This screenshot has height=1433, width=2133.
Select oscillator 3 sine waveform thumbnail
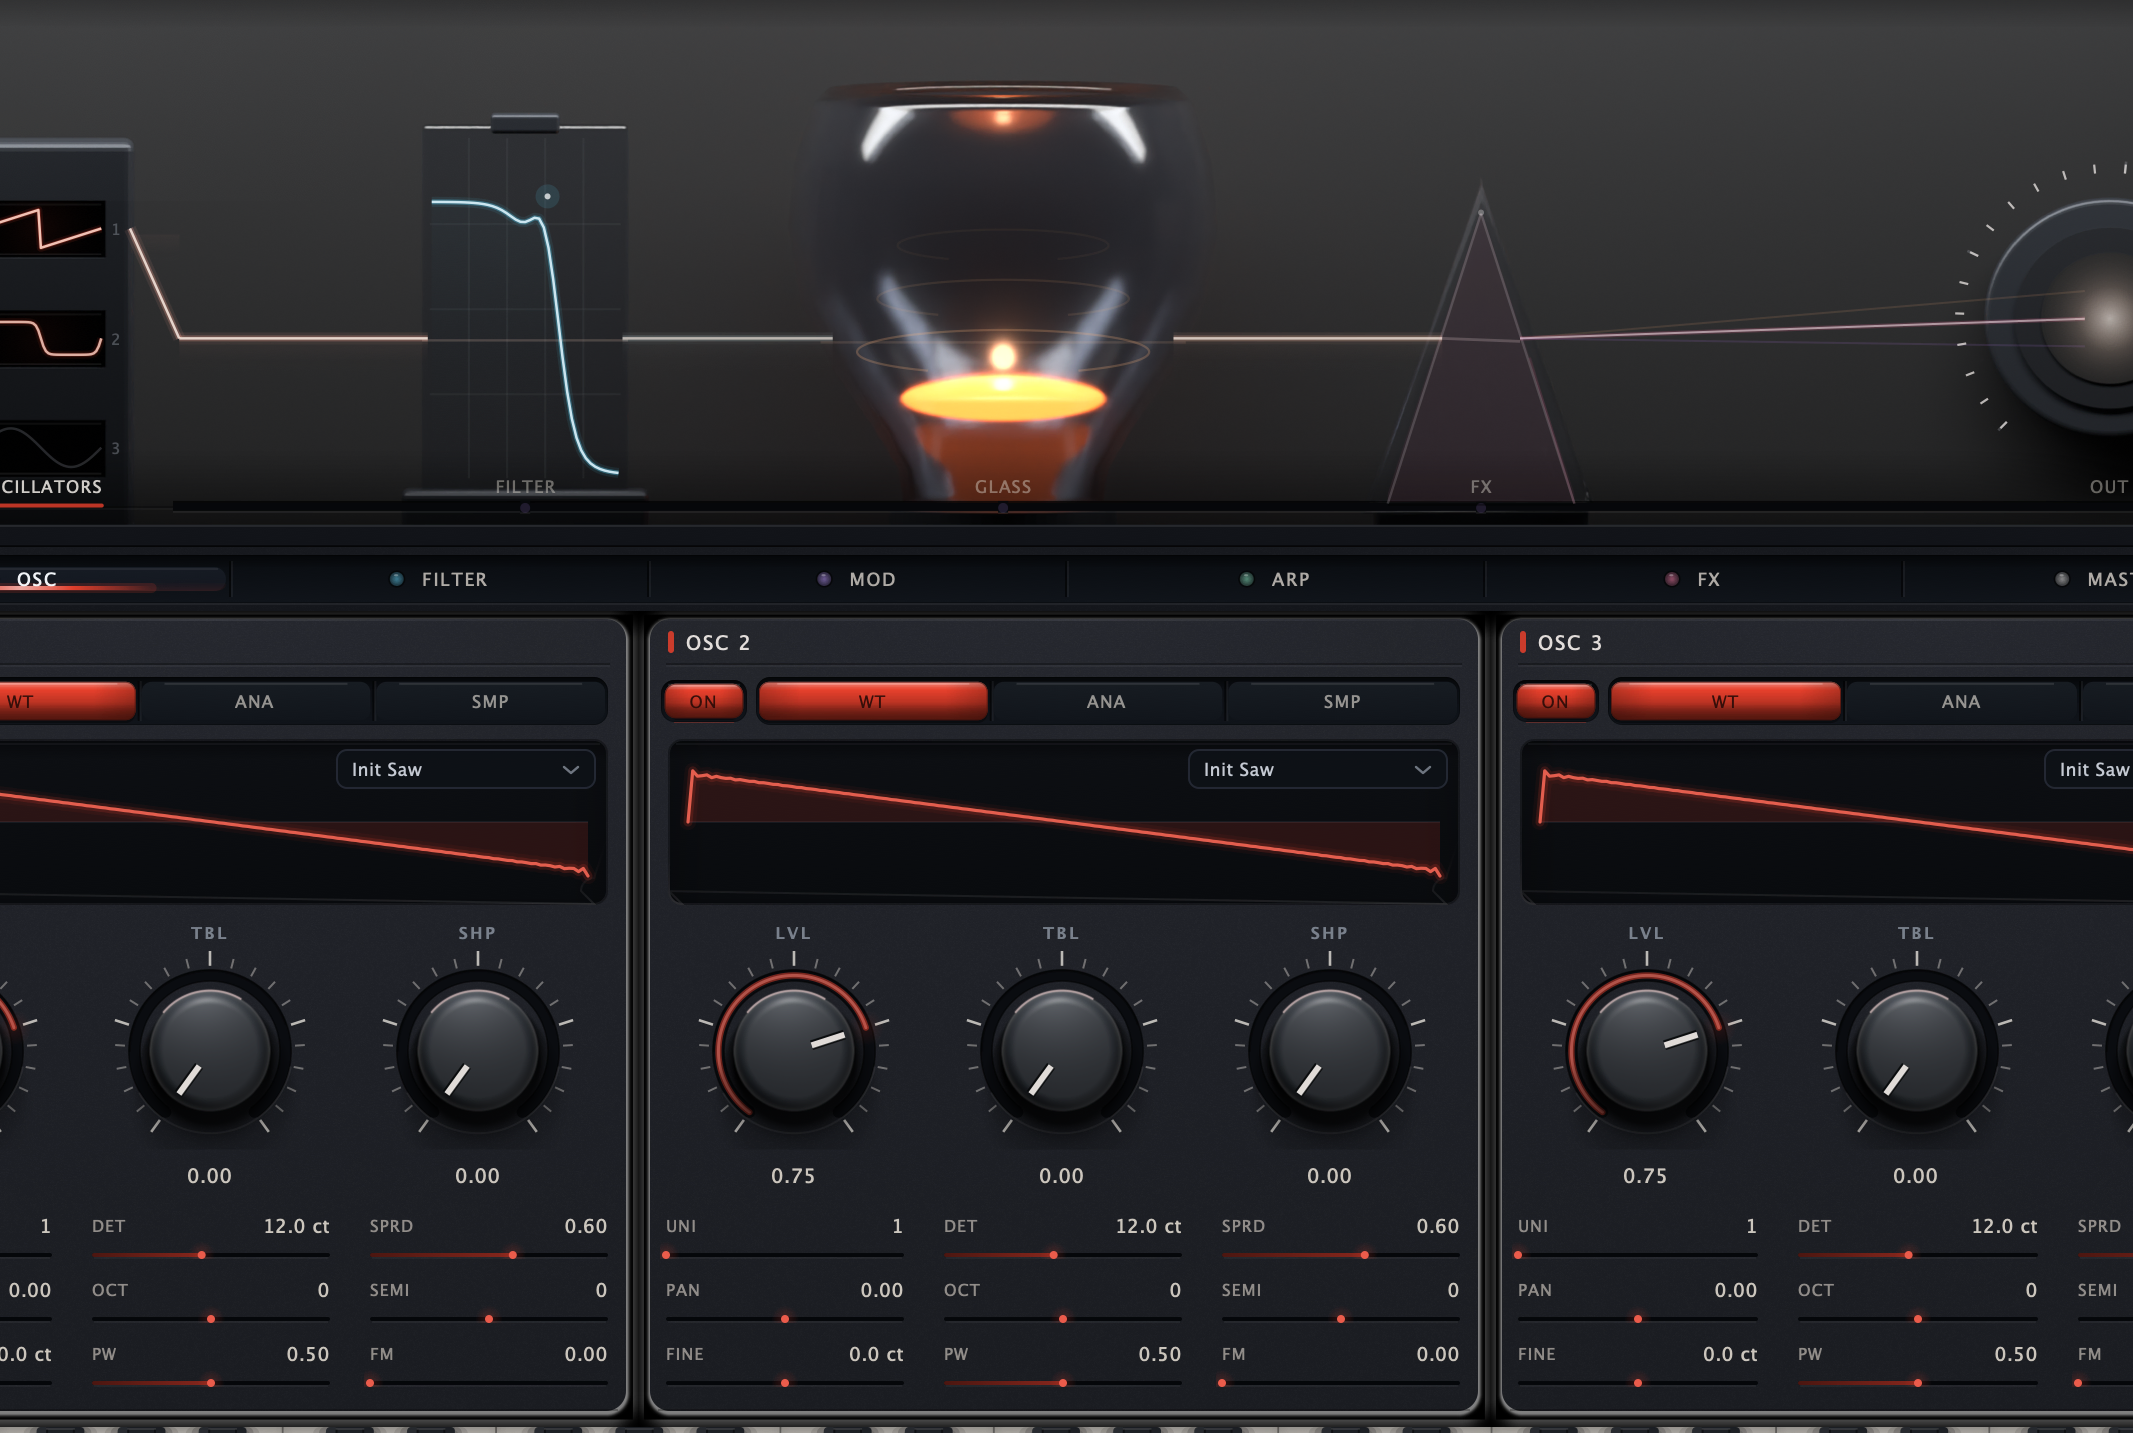pyautogui.click(x=52, y=447)
